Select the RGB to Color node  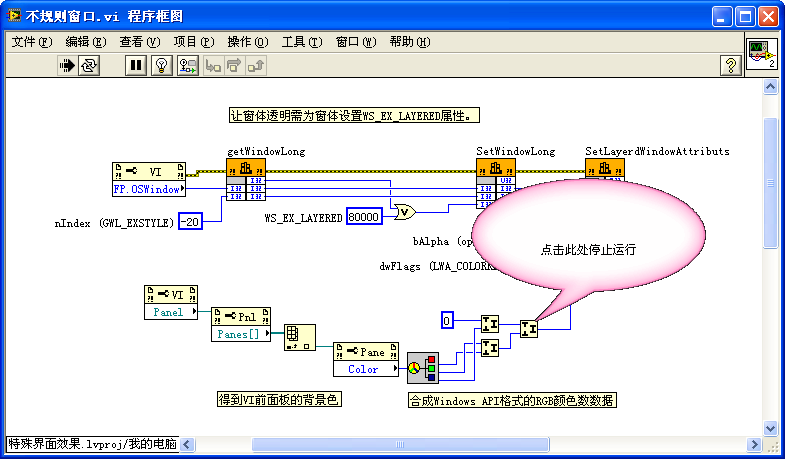[422, 368]
